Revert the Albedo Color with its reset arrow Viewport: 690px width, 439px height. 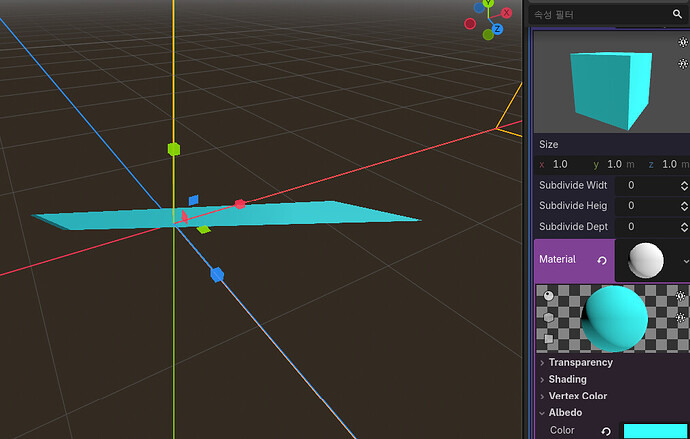pos(606,431)
